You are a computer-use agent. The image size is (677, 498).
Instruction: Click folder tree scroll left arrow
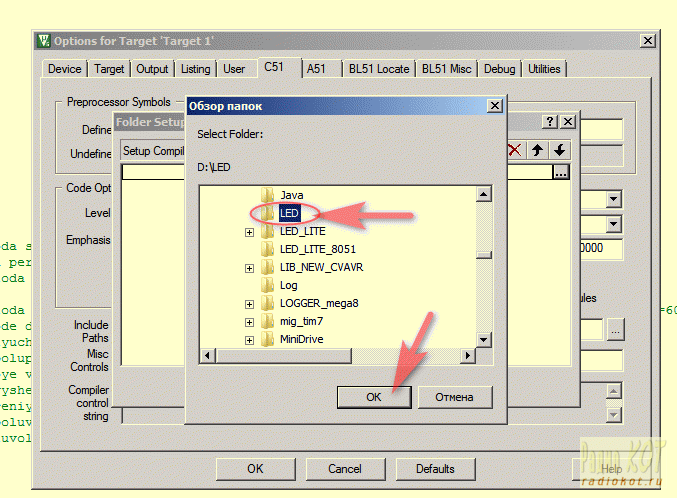coord(208,356)
